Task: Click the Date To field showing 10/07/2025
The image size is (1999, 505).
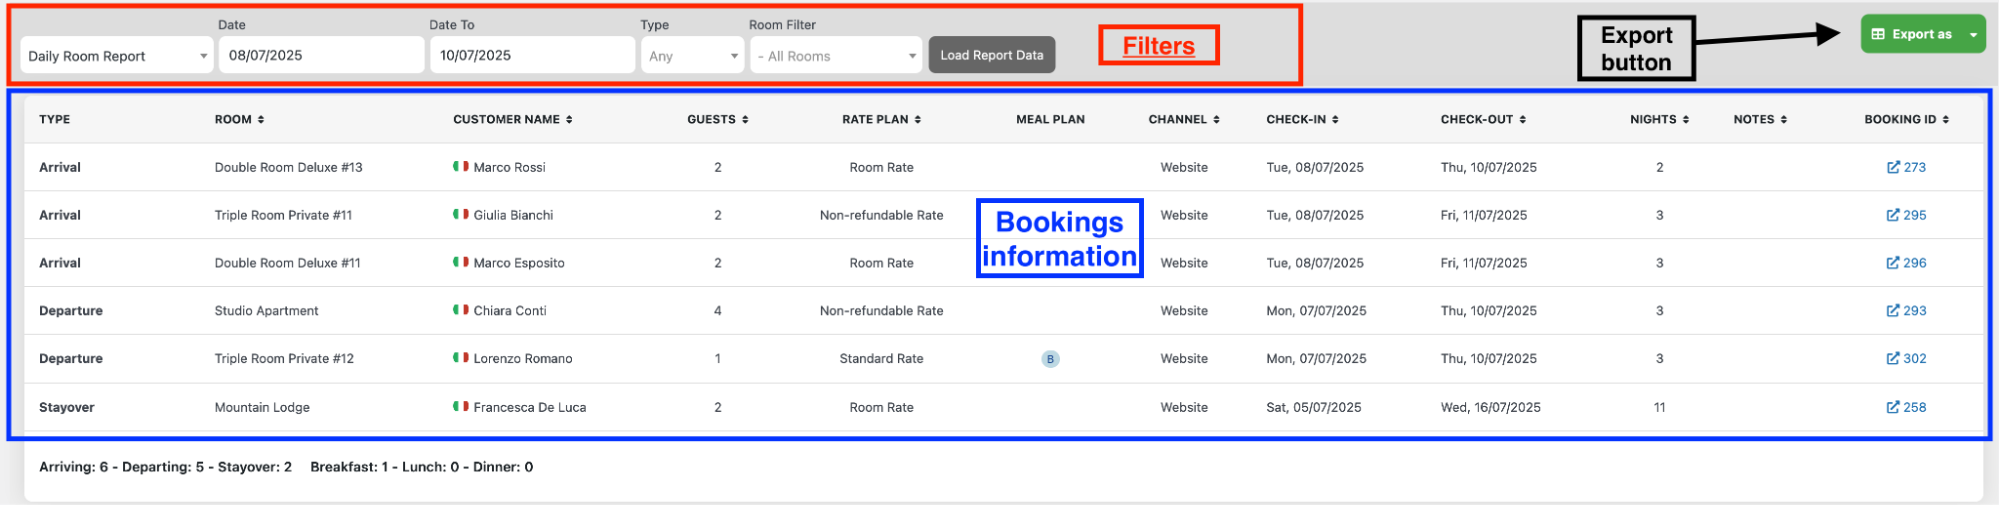Action: tap(532, 55)
